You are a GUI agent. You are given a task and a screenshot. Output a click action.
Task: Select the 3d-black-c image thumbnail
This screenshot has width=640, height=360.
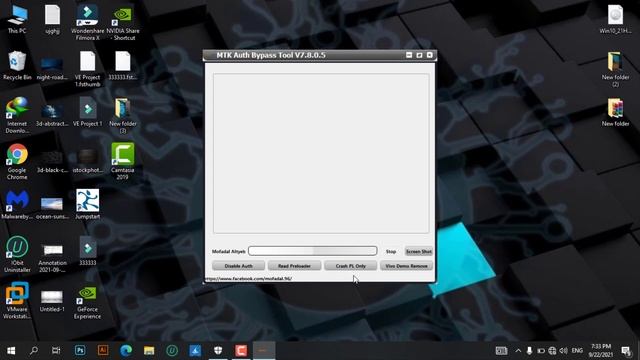[52, 161]
